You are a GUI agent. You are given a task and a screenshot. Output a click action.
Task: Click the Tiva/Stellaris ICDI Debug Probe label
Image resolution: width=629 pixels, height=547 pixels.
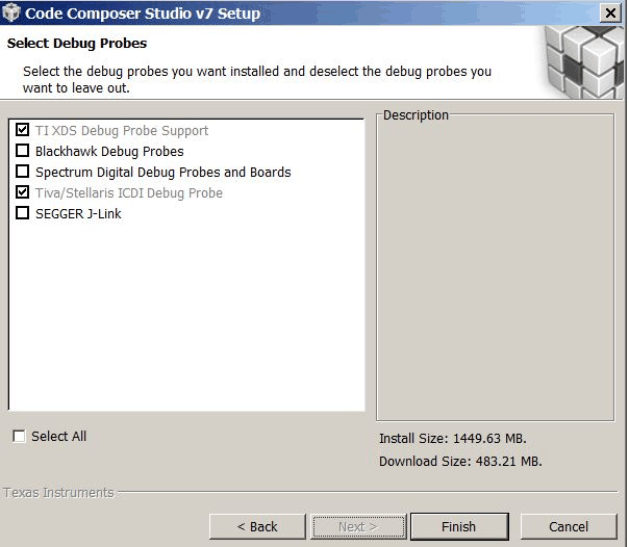click(129, 193)
